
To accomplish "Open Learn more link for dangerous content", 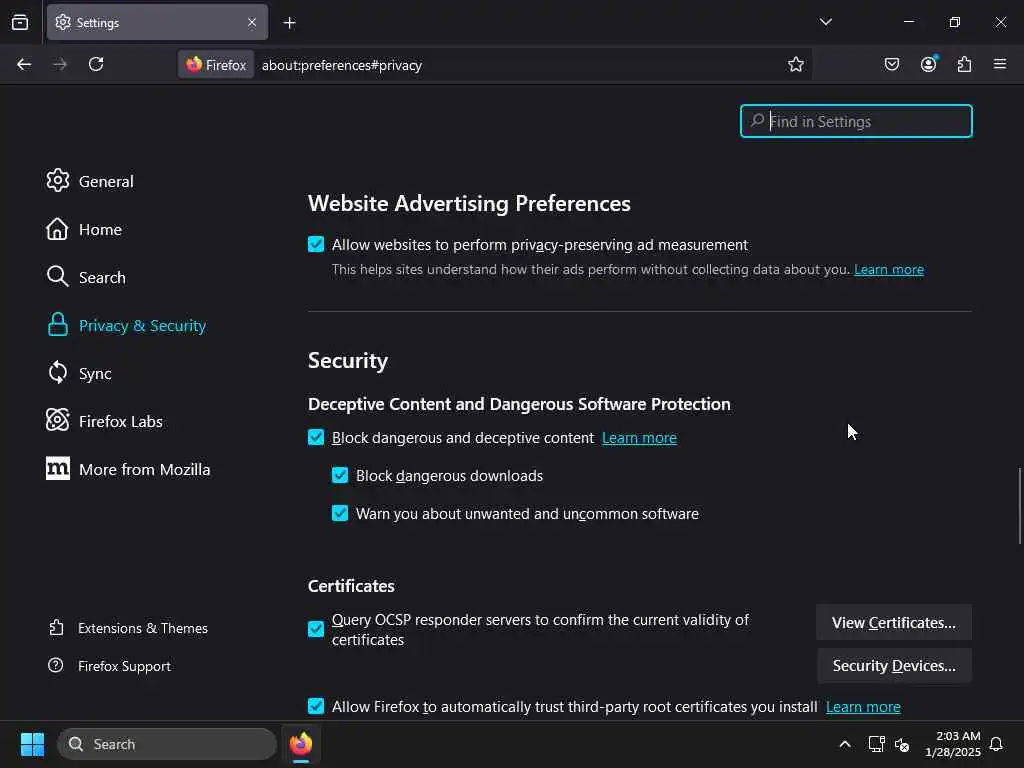I will 639,438.
